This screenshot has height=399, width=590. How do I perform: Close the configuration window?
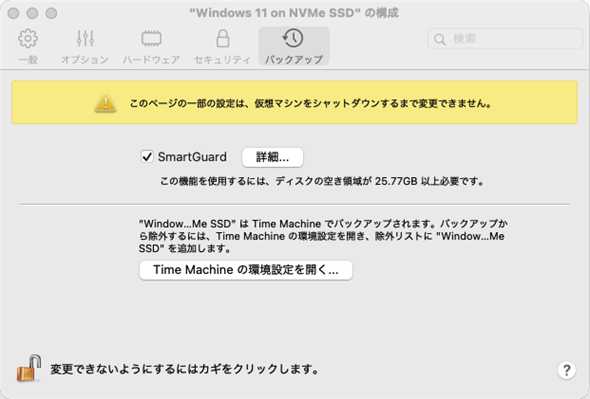(14, 13)
